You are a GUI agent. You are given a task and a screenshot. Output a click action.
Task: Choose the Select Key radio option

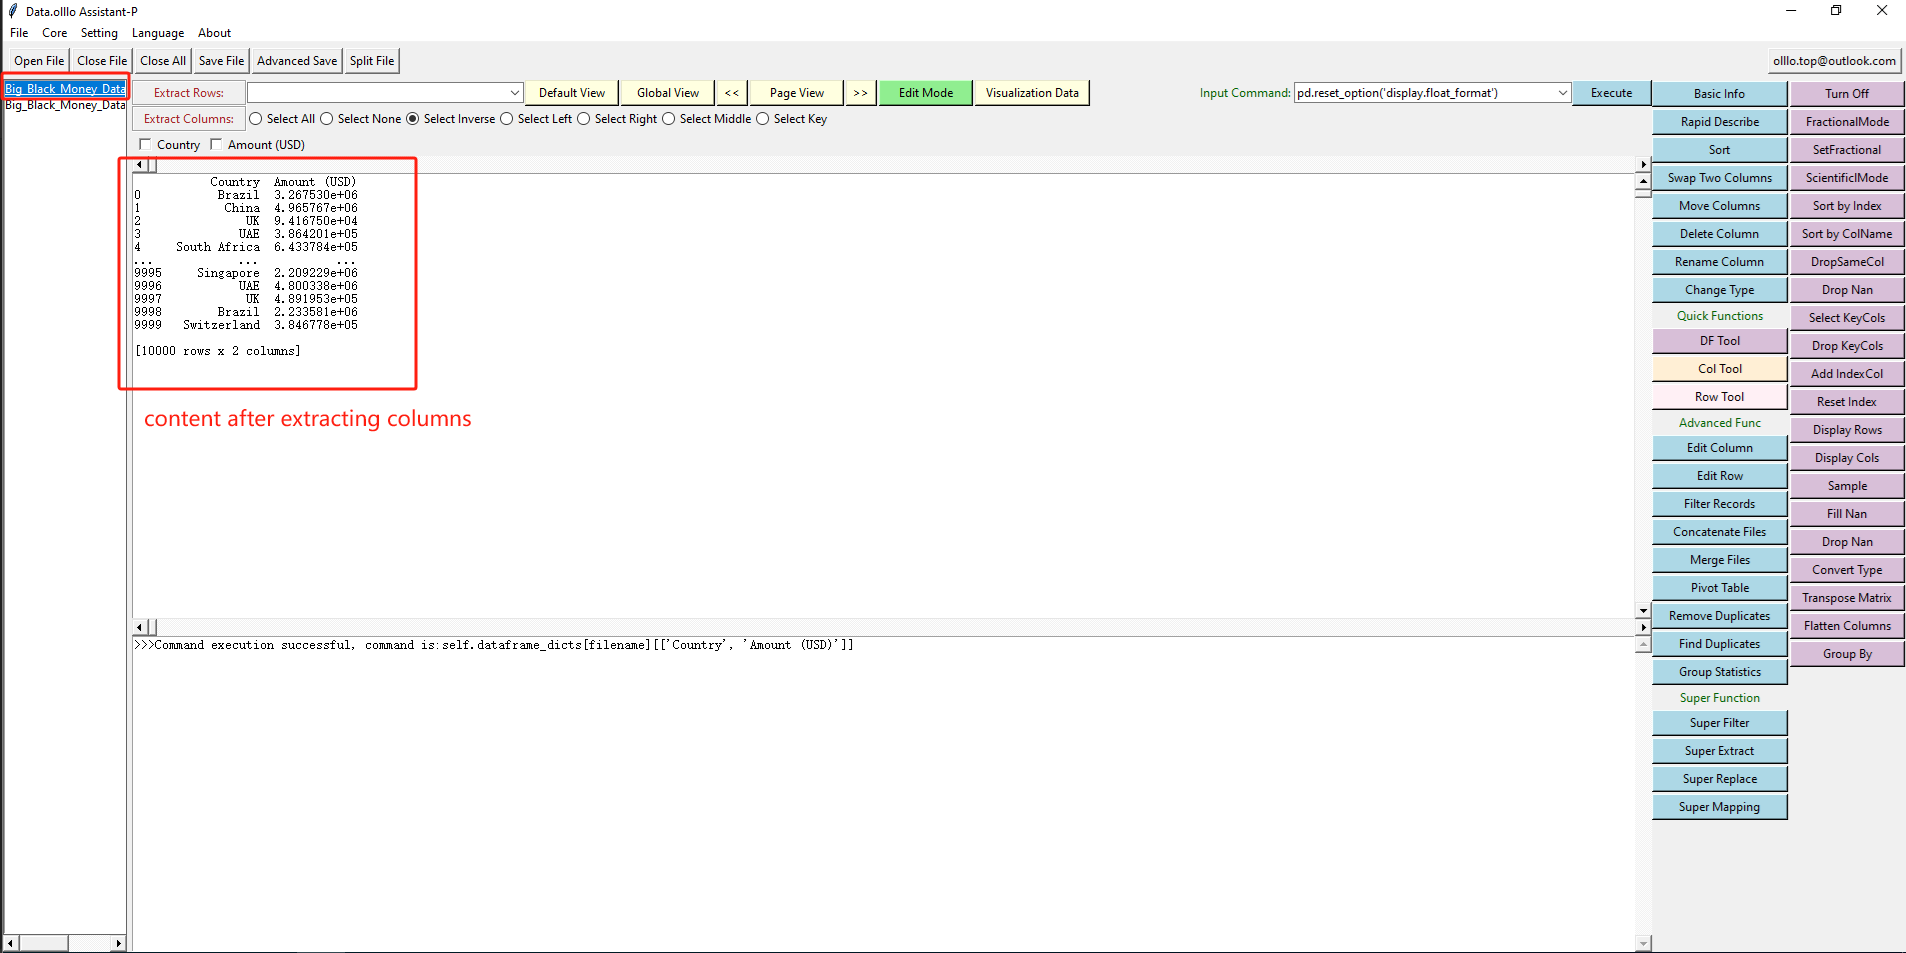point(763,119)
